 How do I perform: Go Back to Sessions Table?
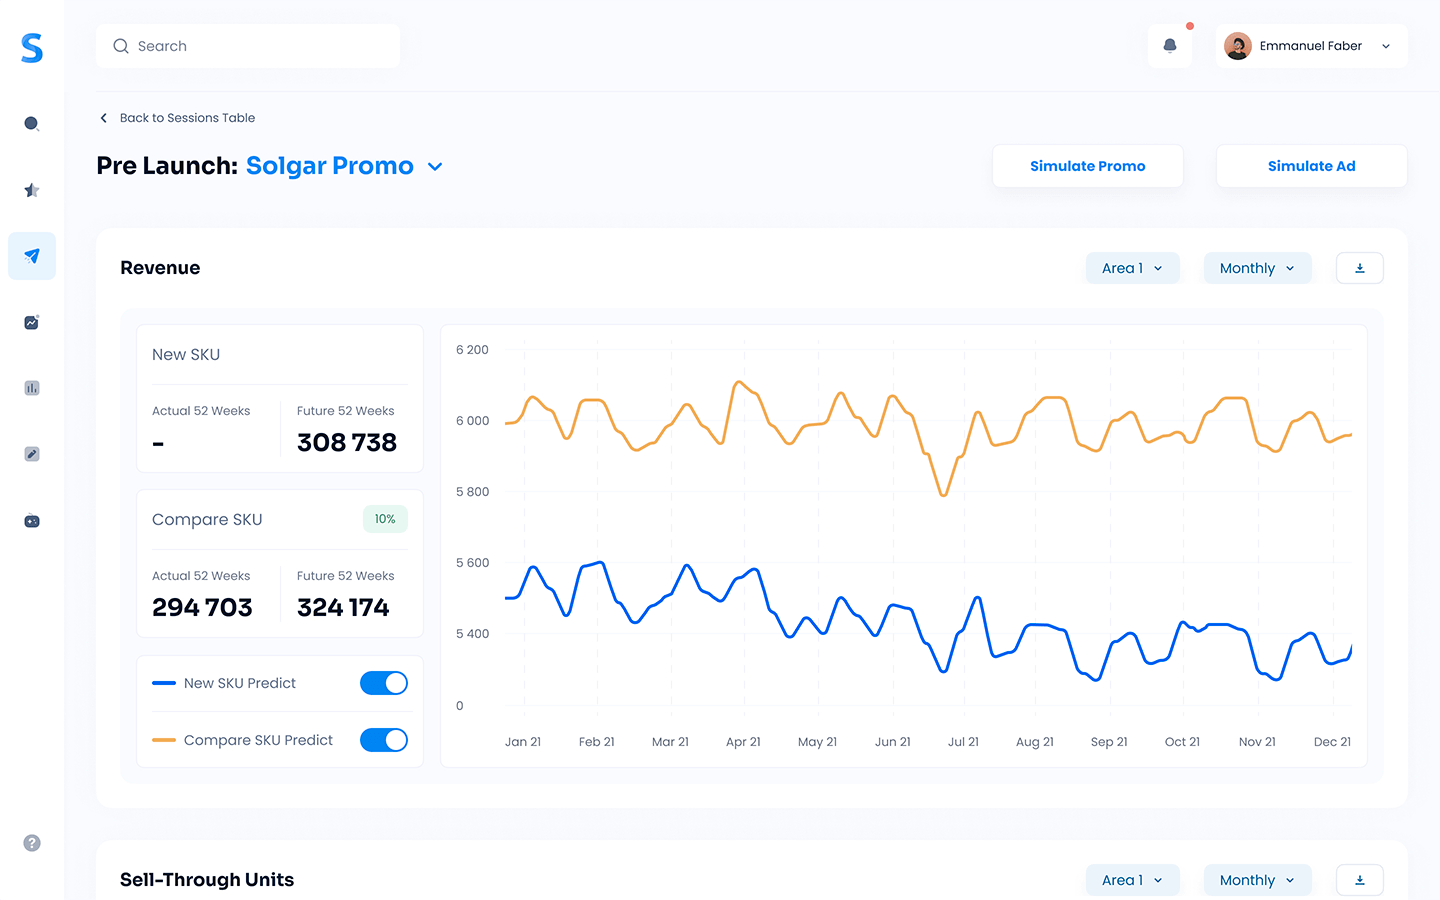187,118
